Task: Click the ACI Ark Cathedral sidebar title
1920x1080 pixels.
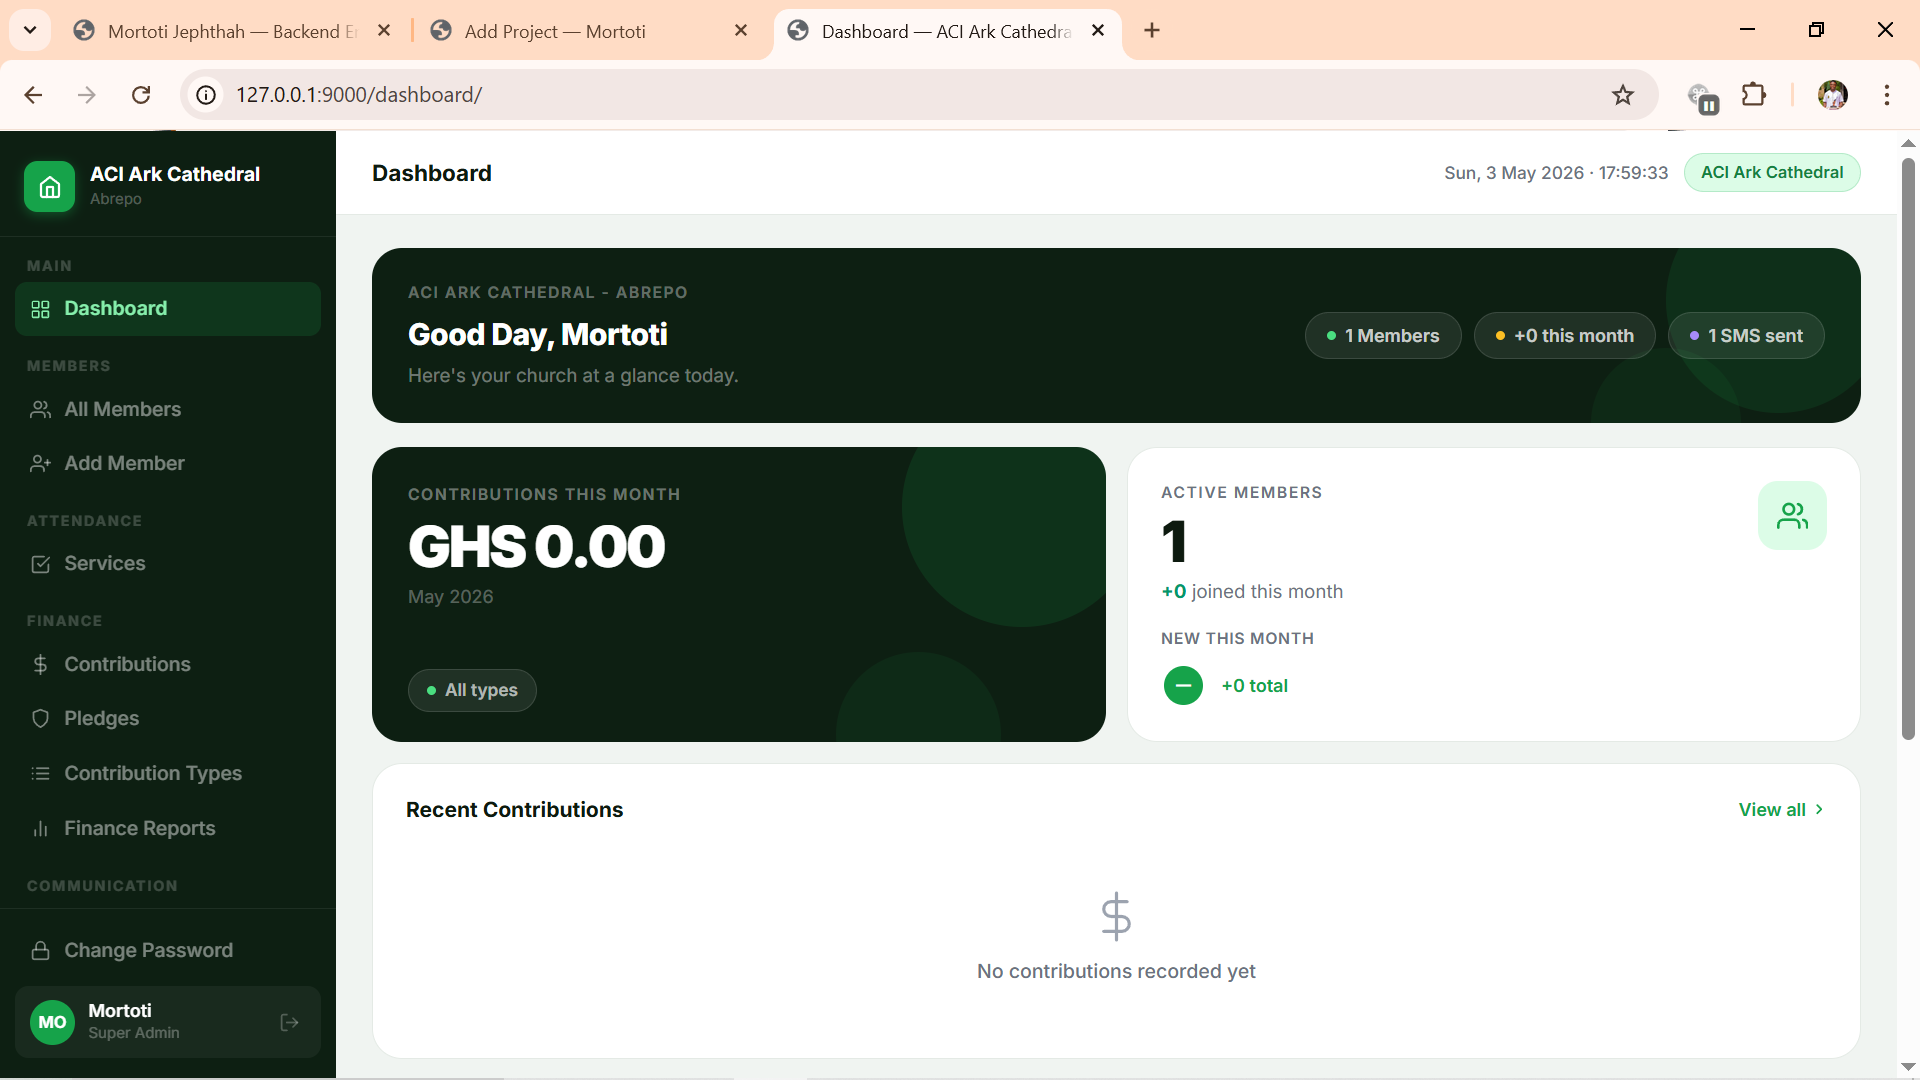Action: pos(175,174)
